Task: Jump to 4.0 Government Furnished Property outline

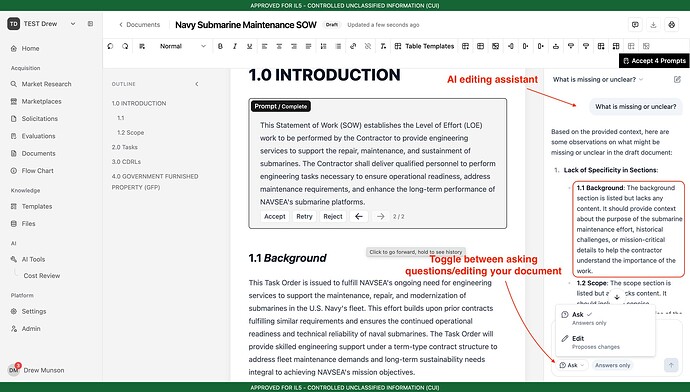Action: [x=155, y=182]
